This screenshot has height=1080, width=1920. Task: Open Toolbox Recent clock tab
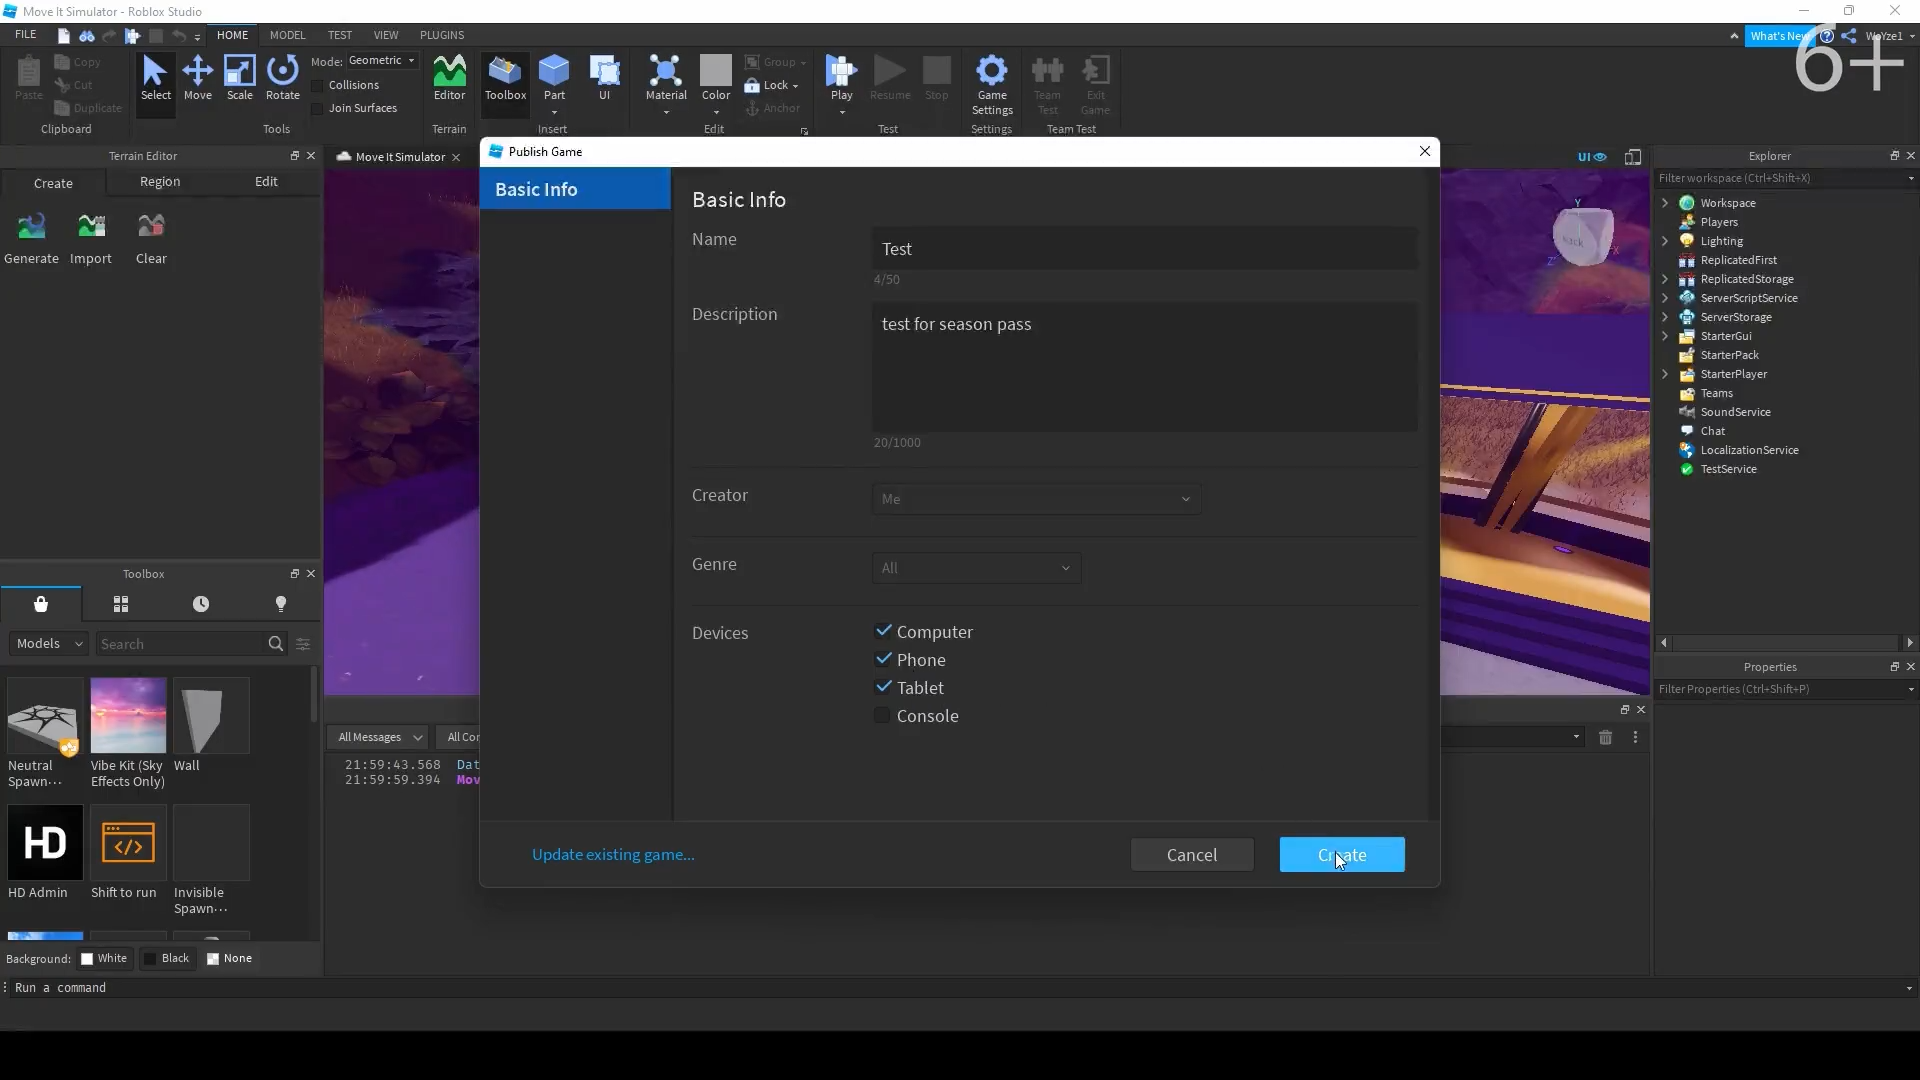201,604
